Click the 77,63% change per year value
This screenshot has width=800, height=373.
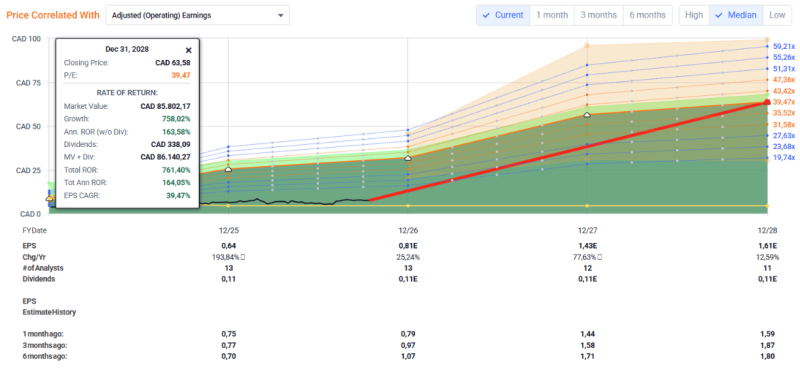(587, 258)
